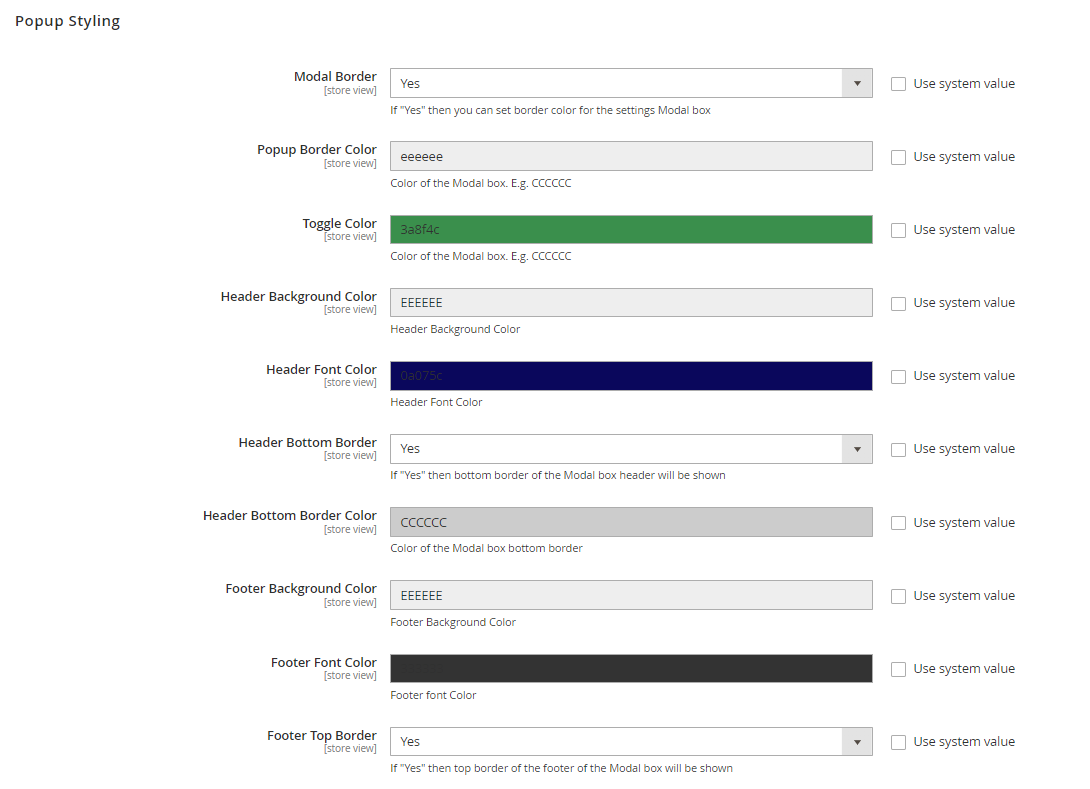The height and width of the screenshot is (789, 1090).
Task: Enable system value for Footer Top Border
Action: coord(898,743)
